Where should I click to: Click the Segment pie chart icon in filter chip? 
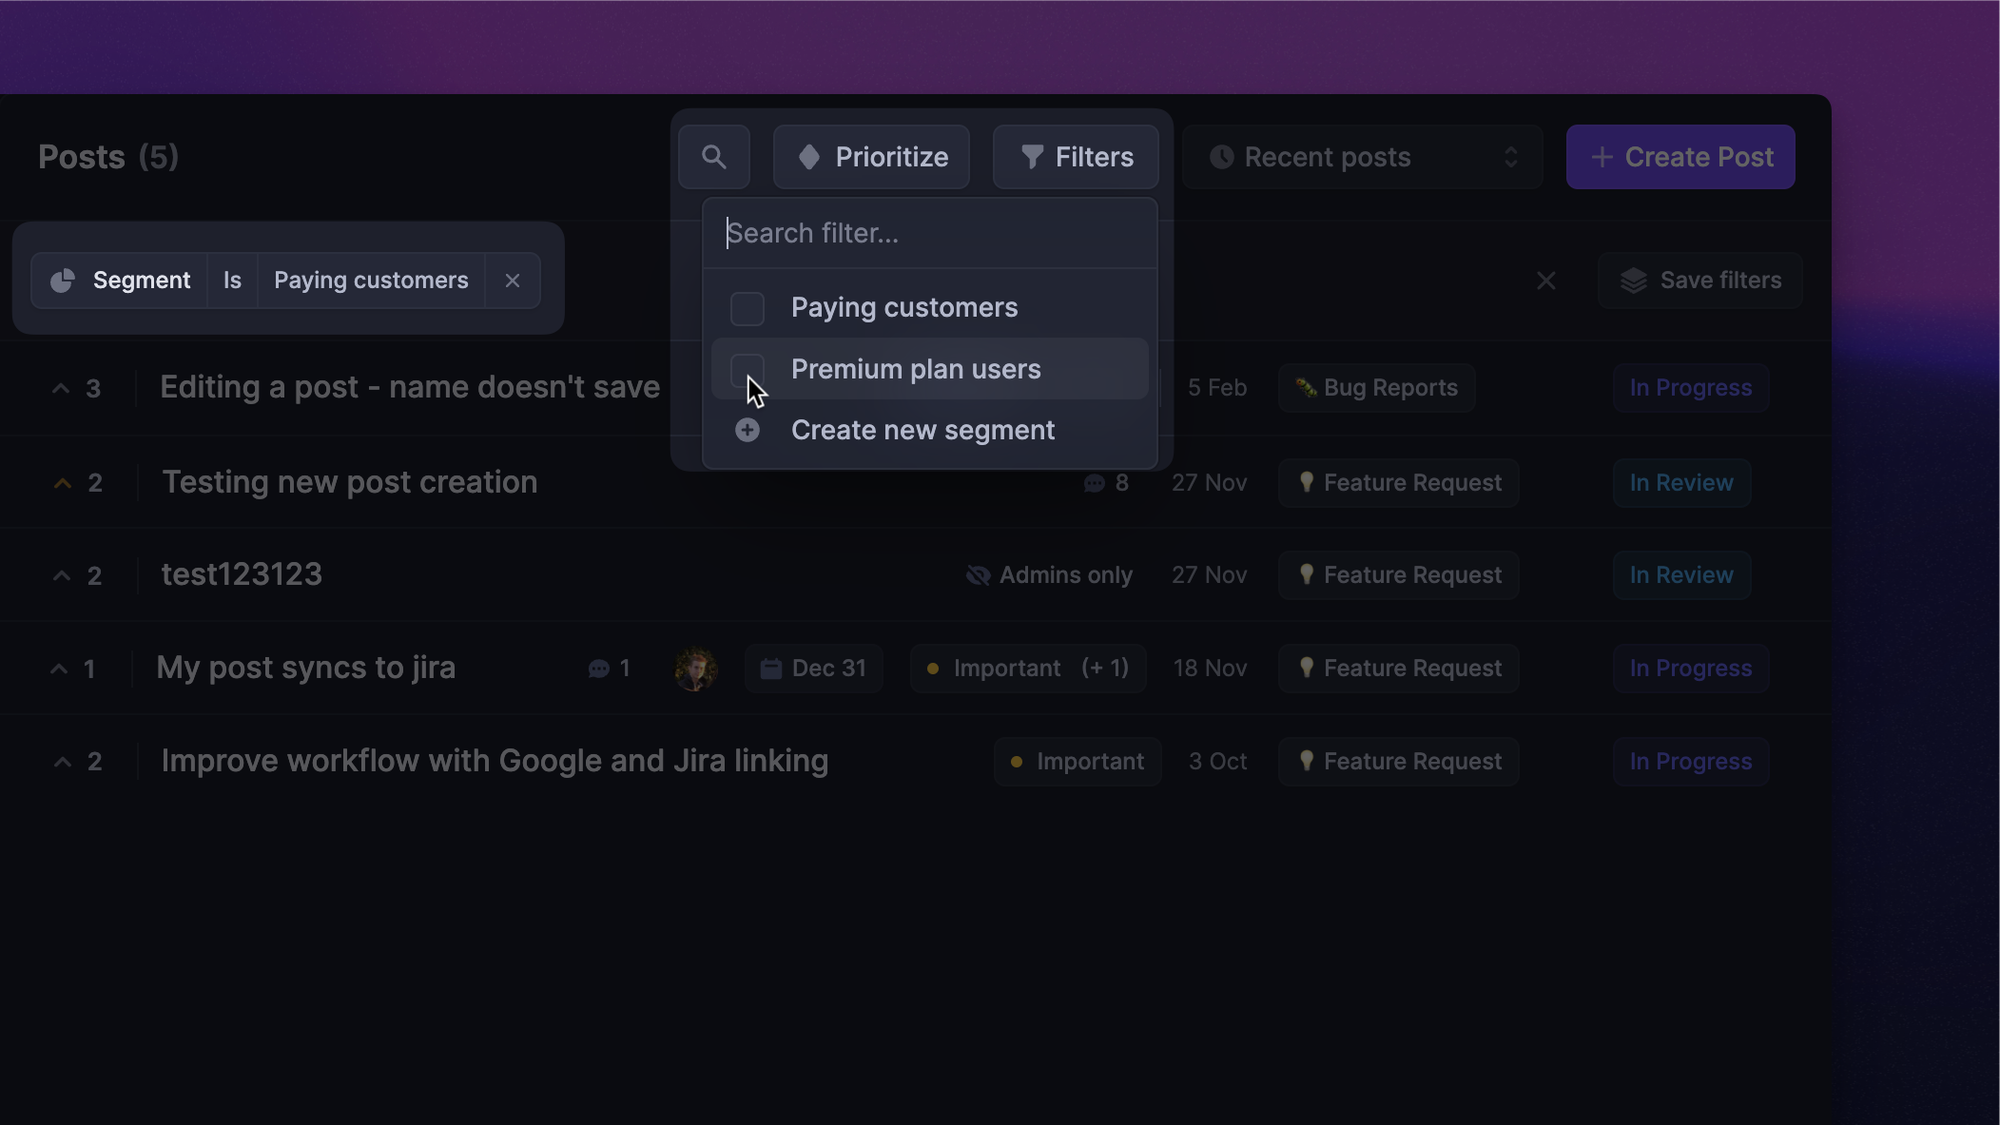tap(62, 280)
